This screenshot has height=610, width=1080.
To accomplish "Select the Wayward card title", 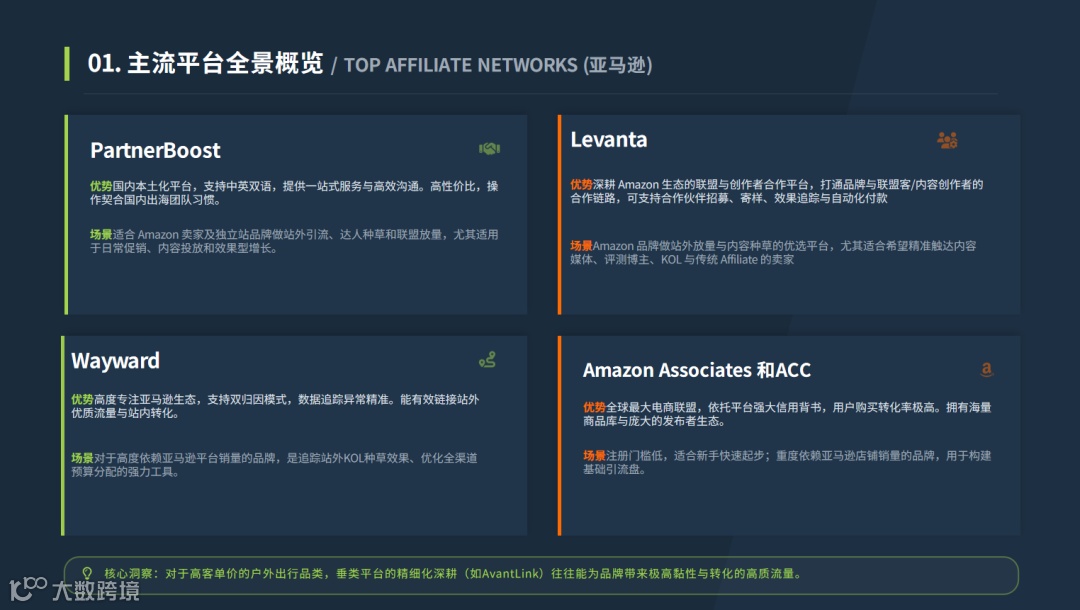I will click(115, 361).
